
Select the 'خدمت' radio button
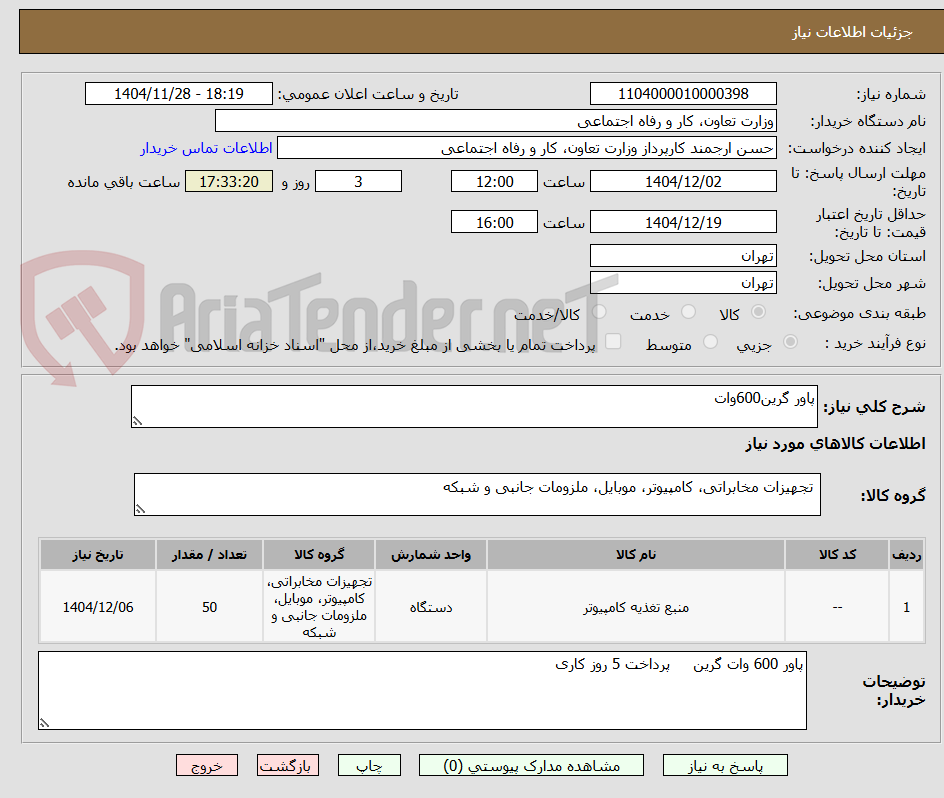[x=688, y=312]
